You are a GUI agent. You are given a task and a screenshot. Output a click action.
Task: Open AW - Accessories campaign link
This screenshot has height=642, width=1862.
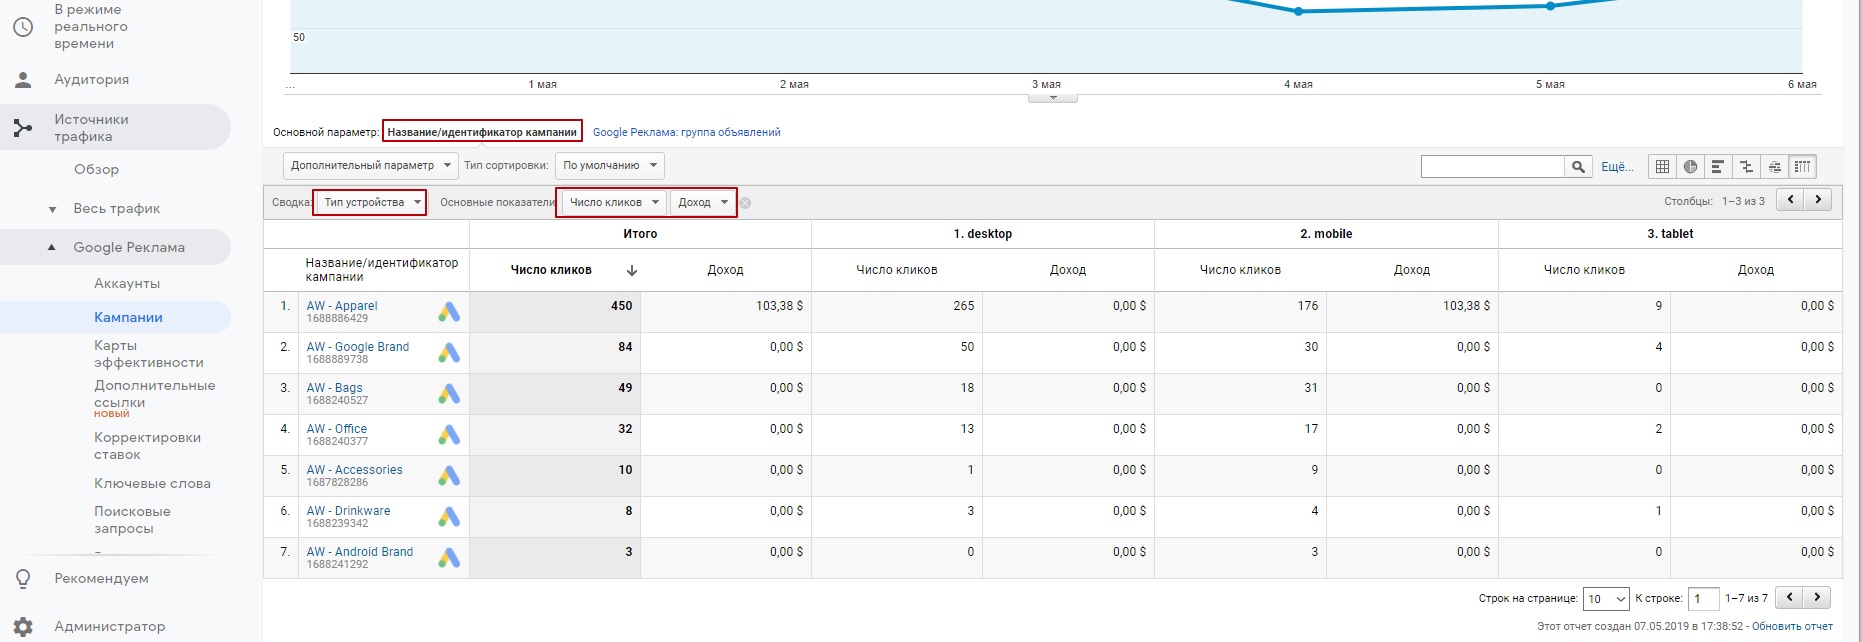pyautogui.click(x=355, y=470)
